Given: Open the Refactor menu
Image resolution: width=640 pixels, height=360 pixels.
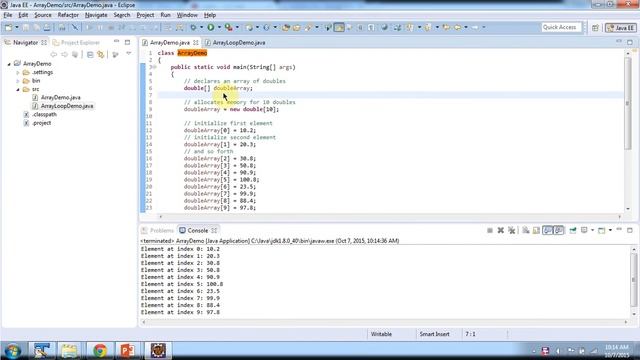Looking at the screenshot, I should click(x=68, y=15).
